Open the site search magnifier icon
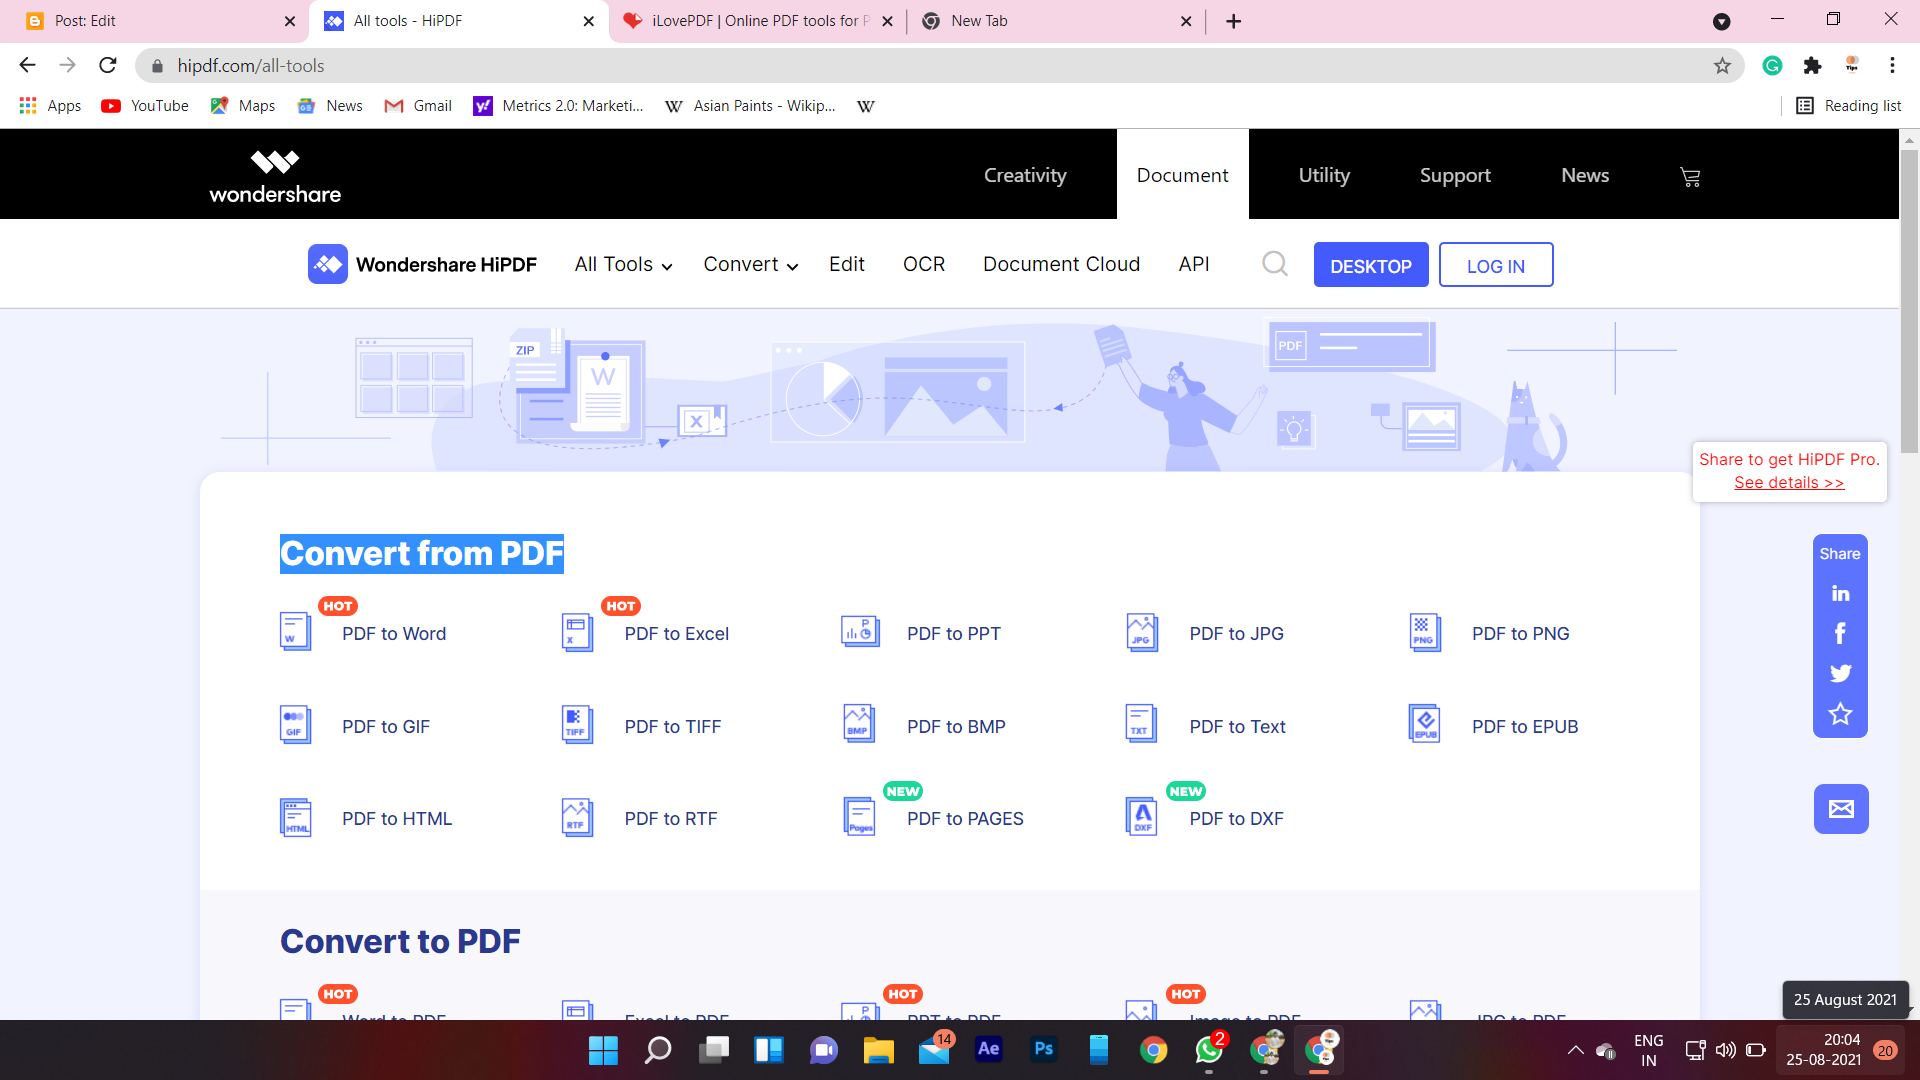The image size is (1920, 1080). pos(1274,264)
